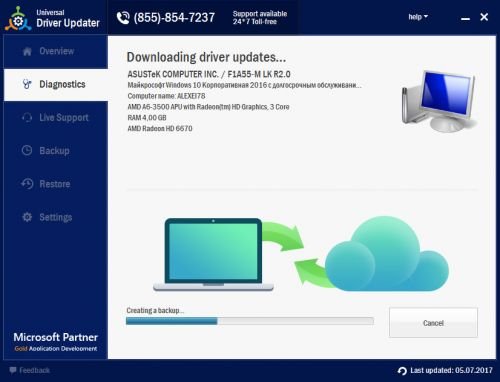Click the Feedback speech bubble icon
Viewport: 500px width, 382px height.
13,370
